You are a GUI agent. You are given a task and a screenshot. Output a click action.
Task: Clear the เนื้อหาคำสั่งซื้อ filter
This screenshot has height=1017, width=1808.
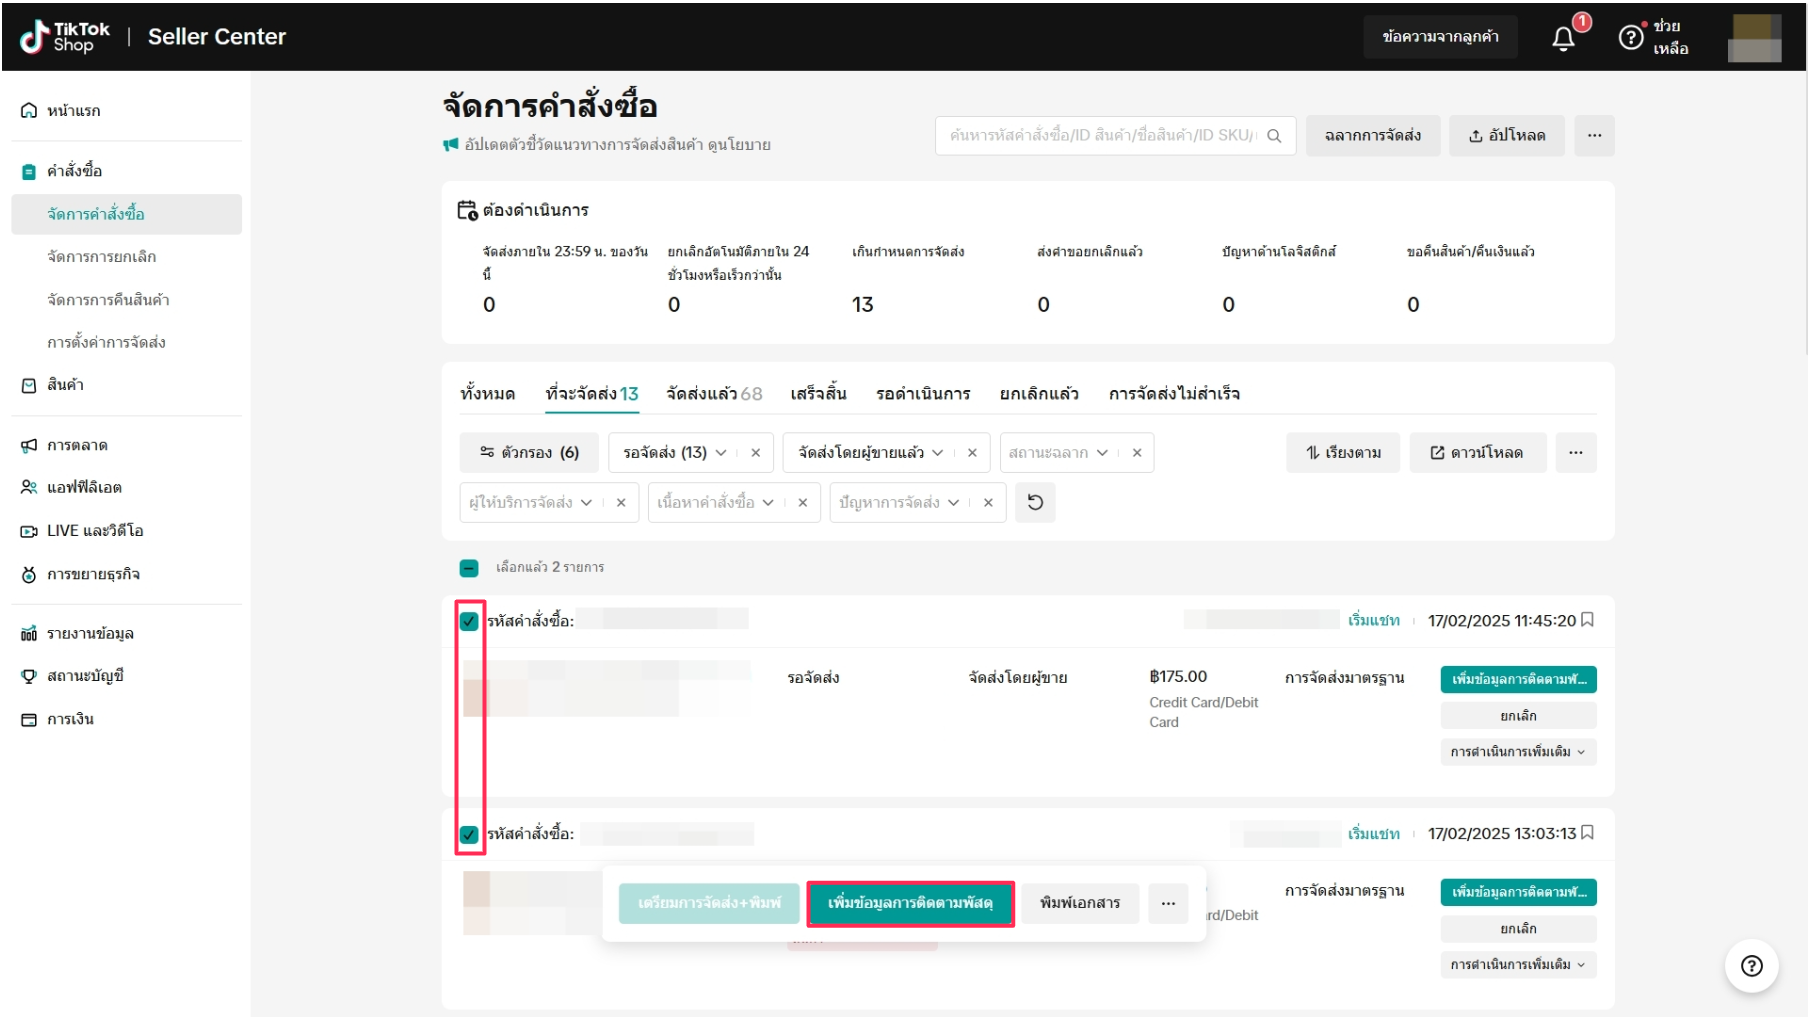pos(802,503)
